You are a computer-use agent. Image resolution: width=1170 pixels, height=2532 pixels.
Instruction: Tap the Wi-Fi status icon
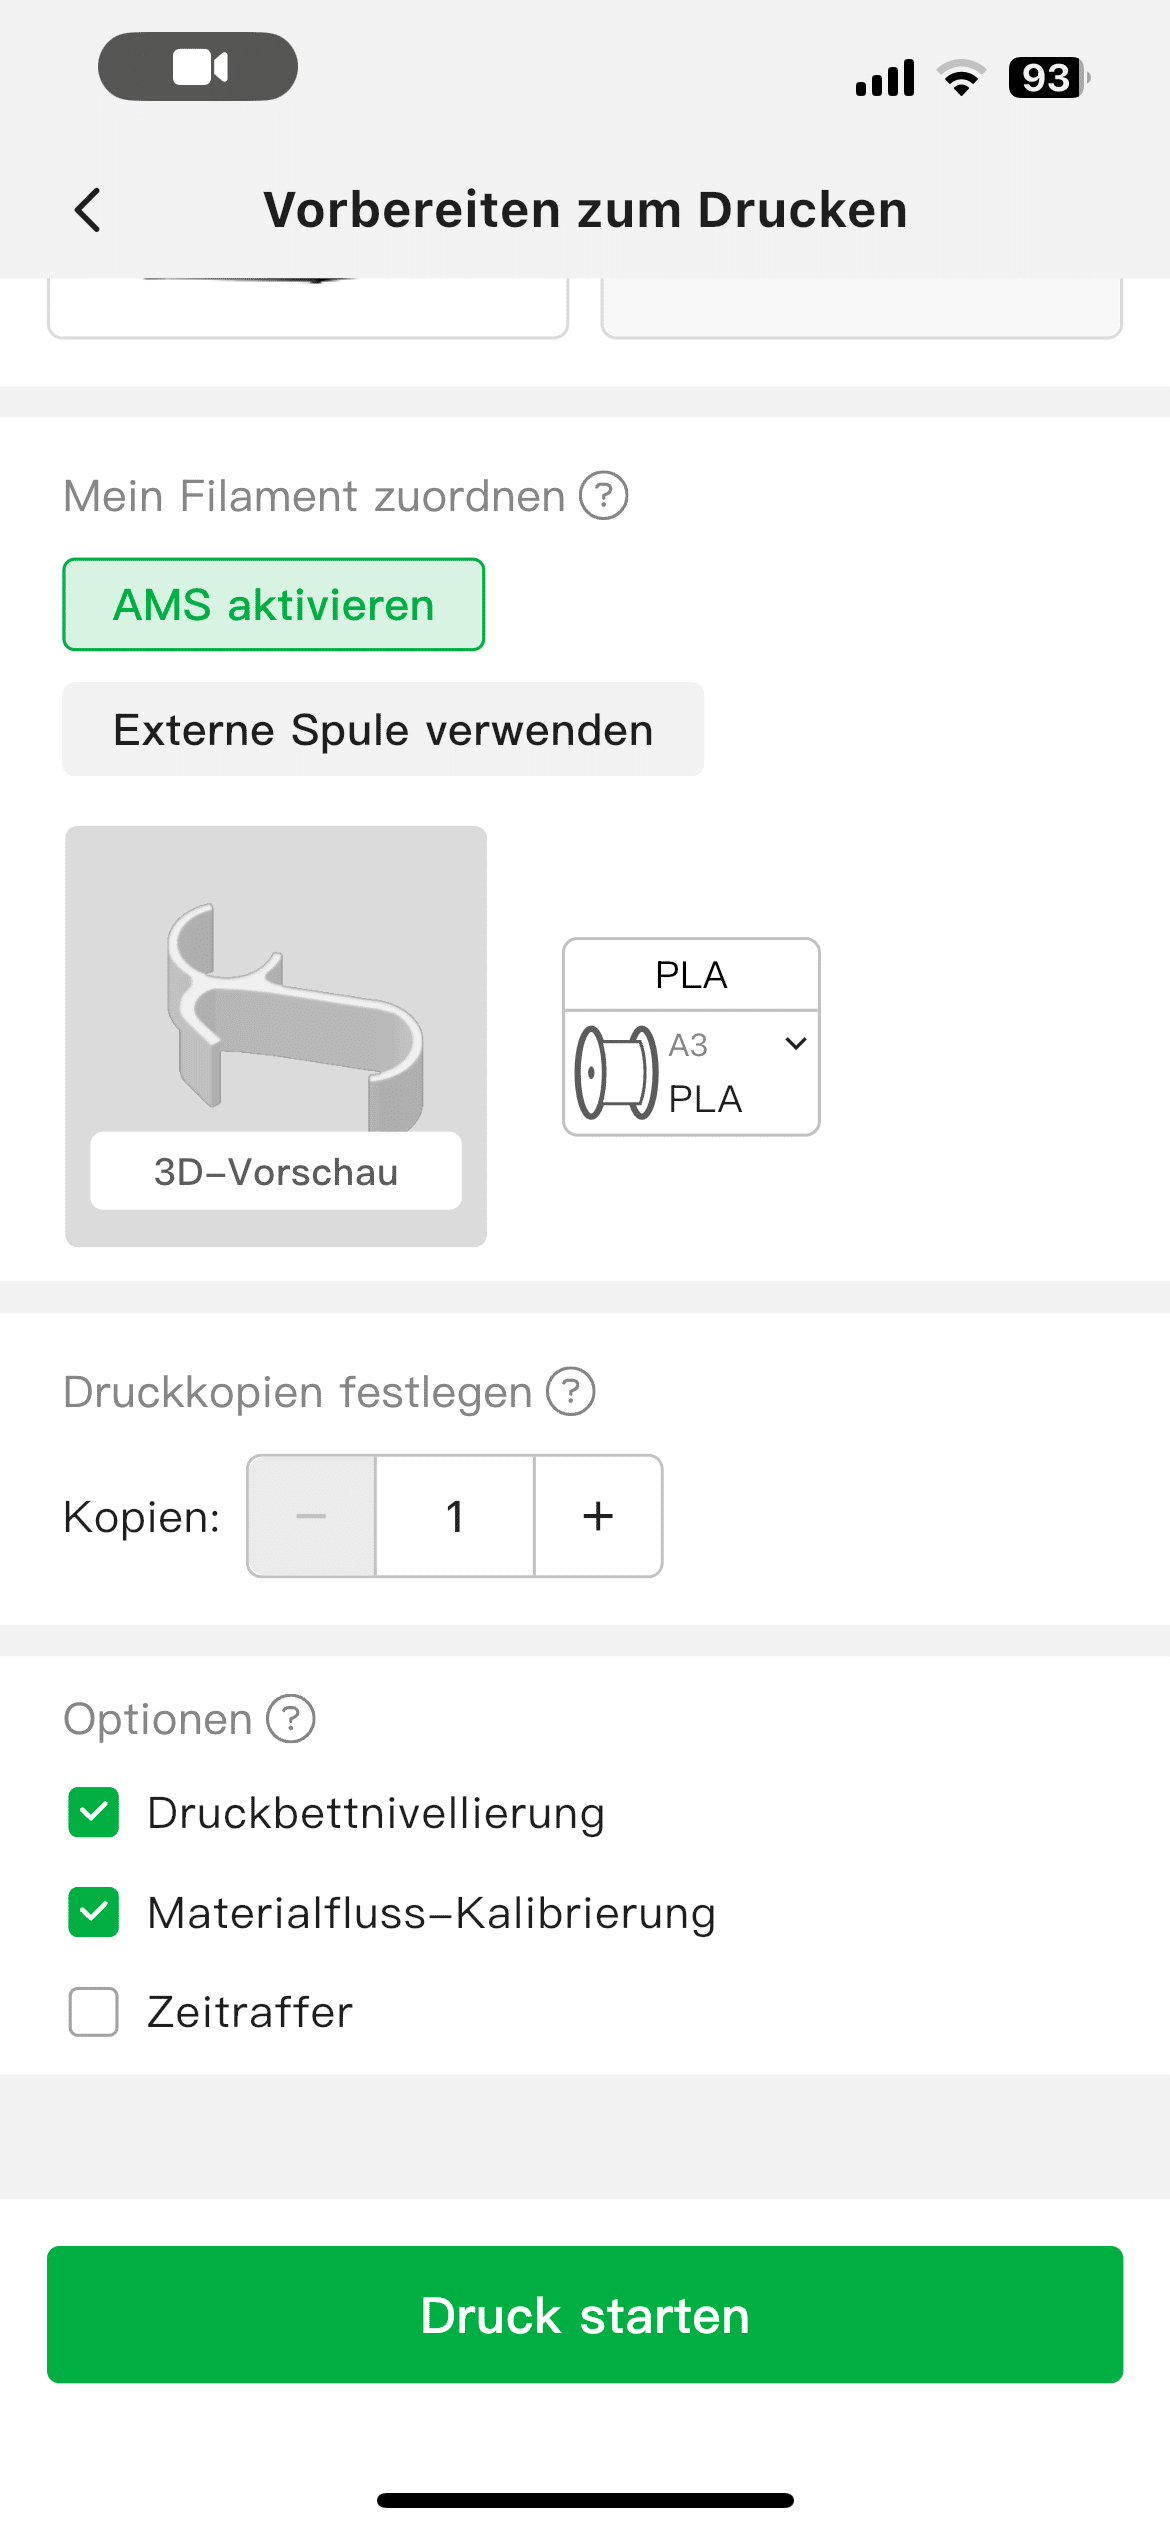click(961, 78)
